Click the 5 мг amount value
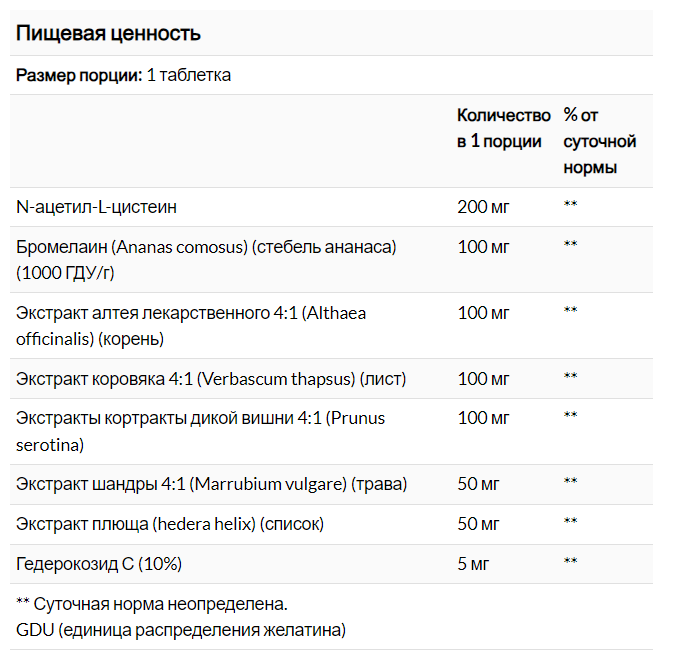 tap(474, 563)
